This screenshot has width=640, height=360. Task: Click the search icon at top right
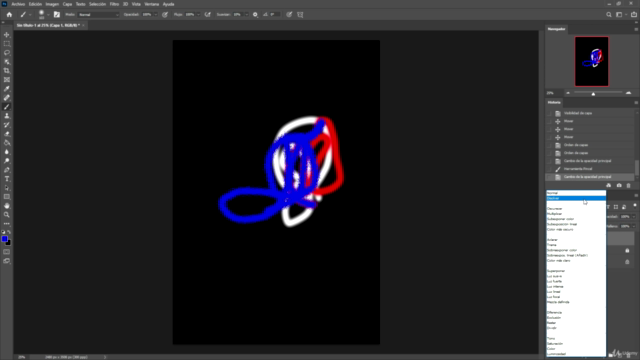(x=609, y=15)
